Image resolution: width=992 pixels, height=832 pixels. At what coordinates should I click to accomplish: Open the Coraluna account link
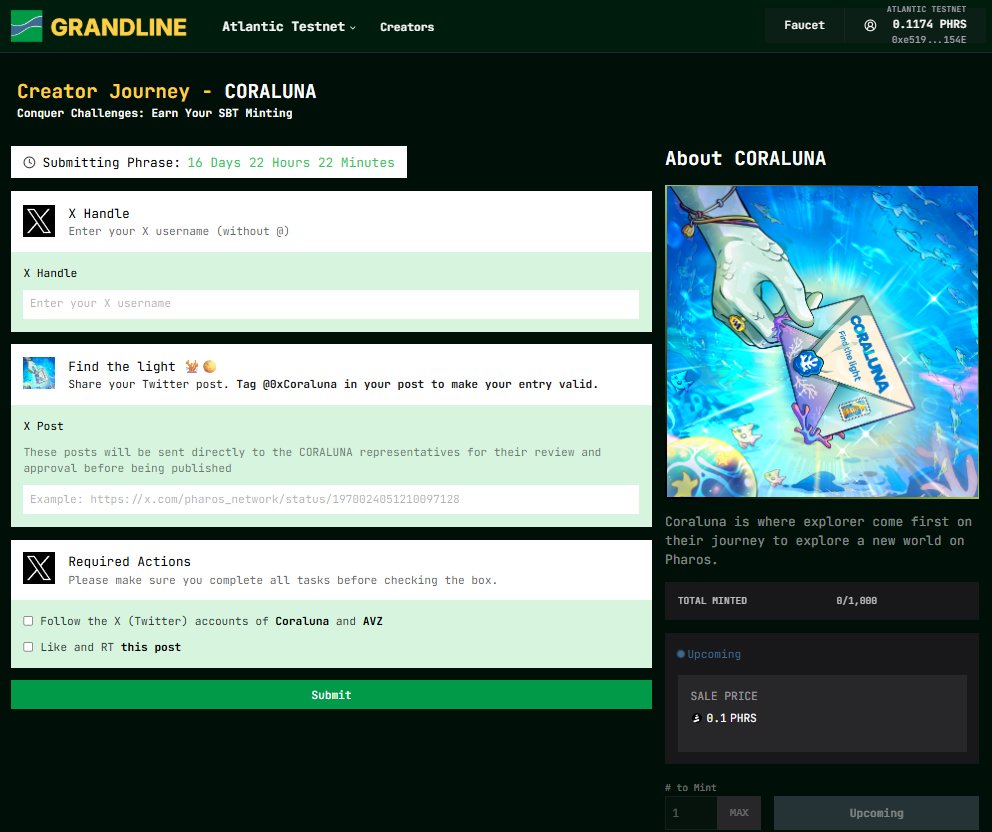[x=302, y=621]
